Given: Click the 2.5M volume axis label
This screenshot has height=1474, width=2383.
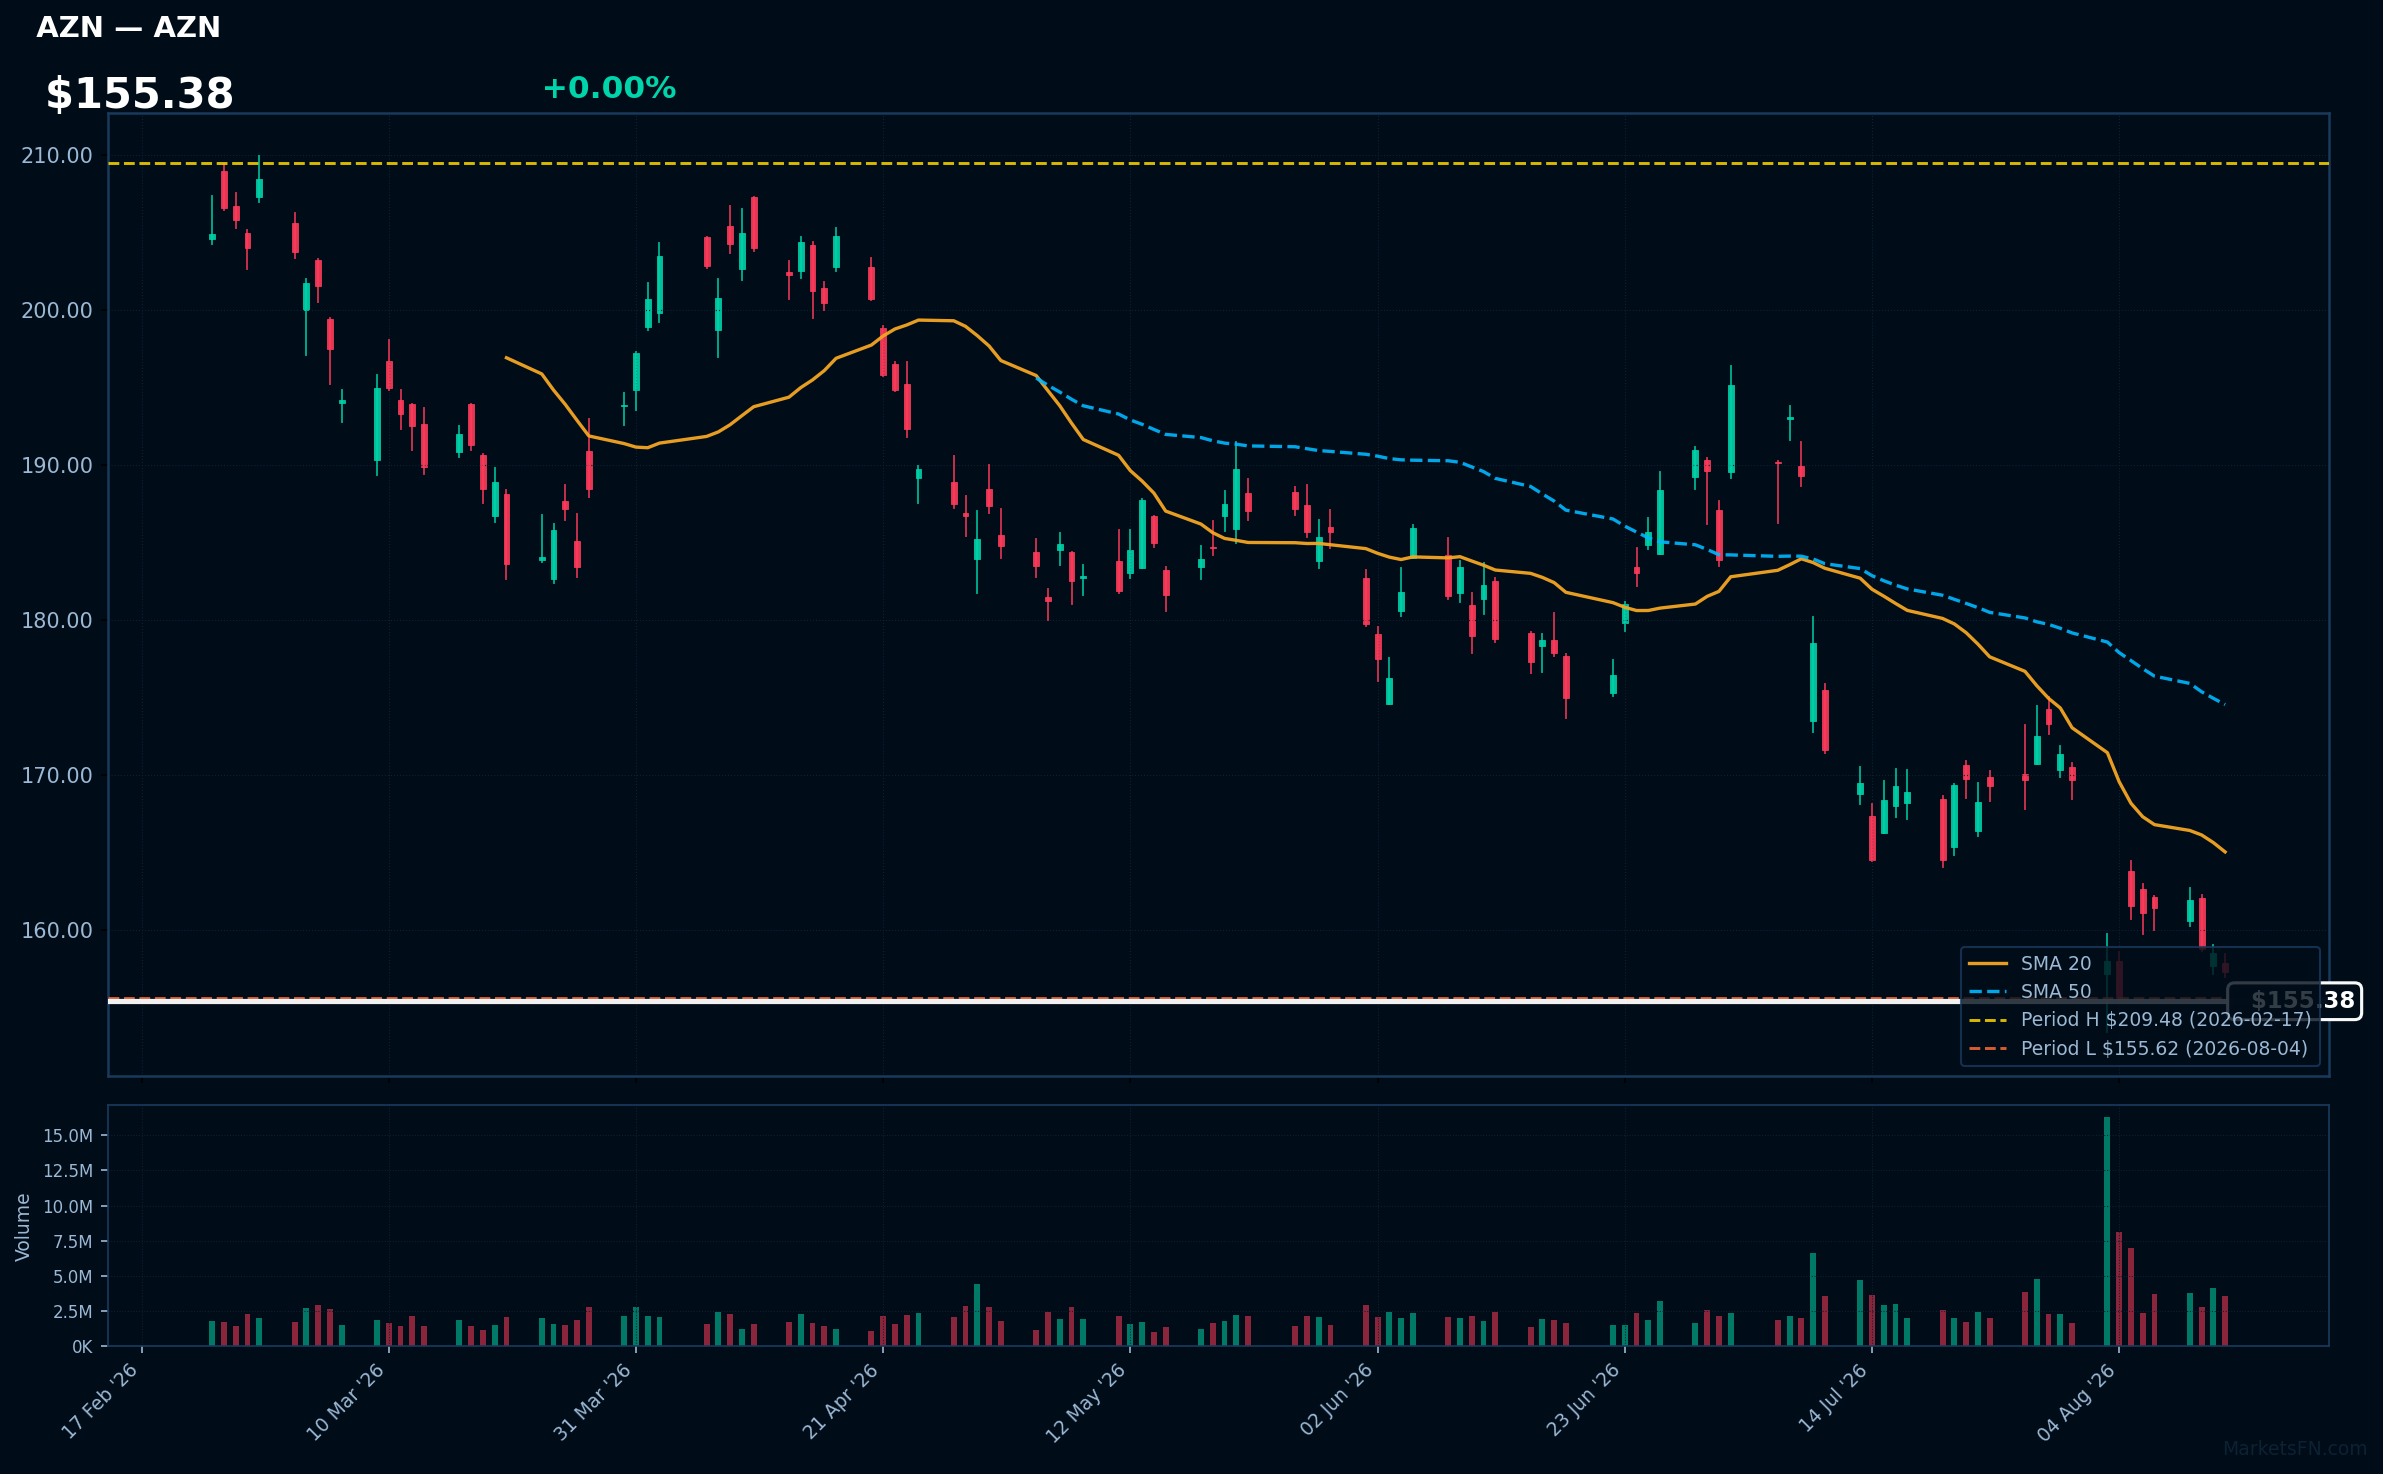Looking at the screenshot, I should 73,1312.
